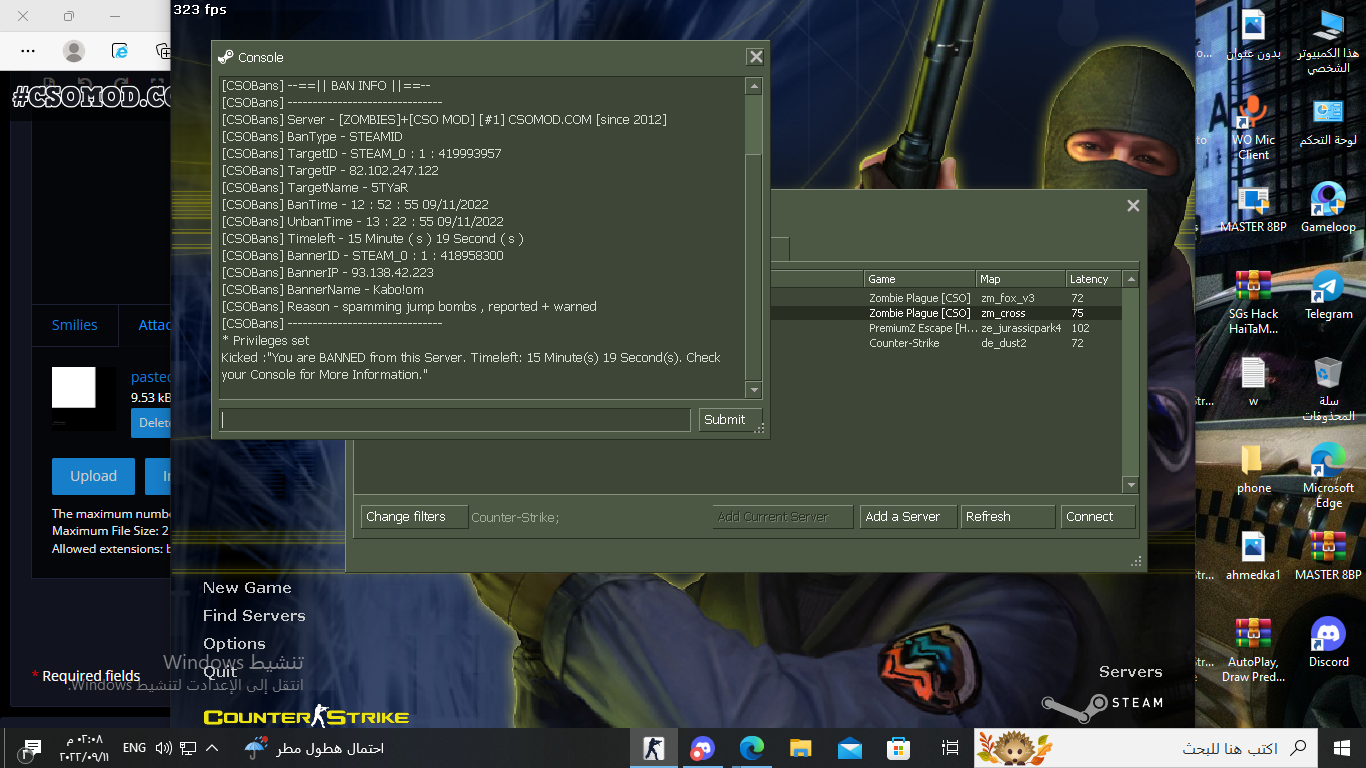Screen dimensions: 1366x768
Task: Click the Task View taskbar button
Action: click(x=950, y=748)
